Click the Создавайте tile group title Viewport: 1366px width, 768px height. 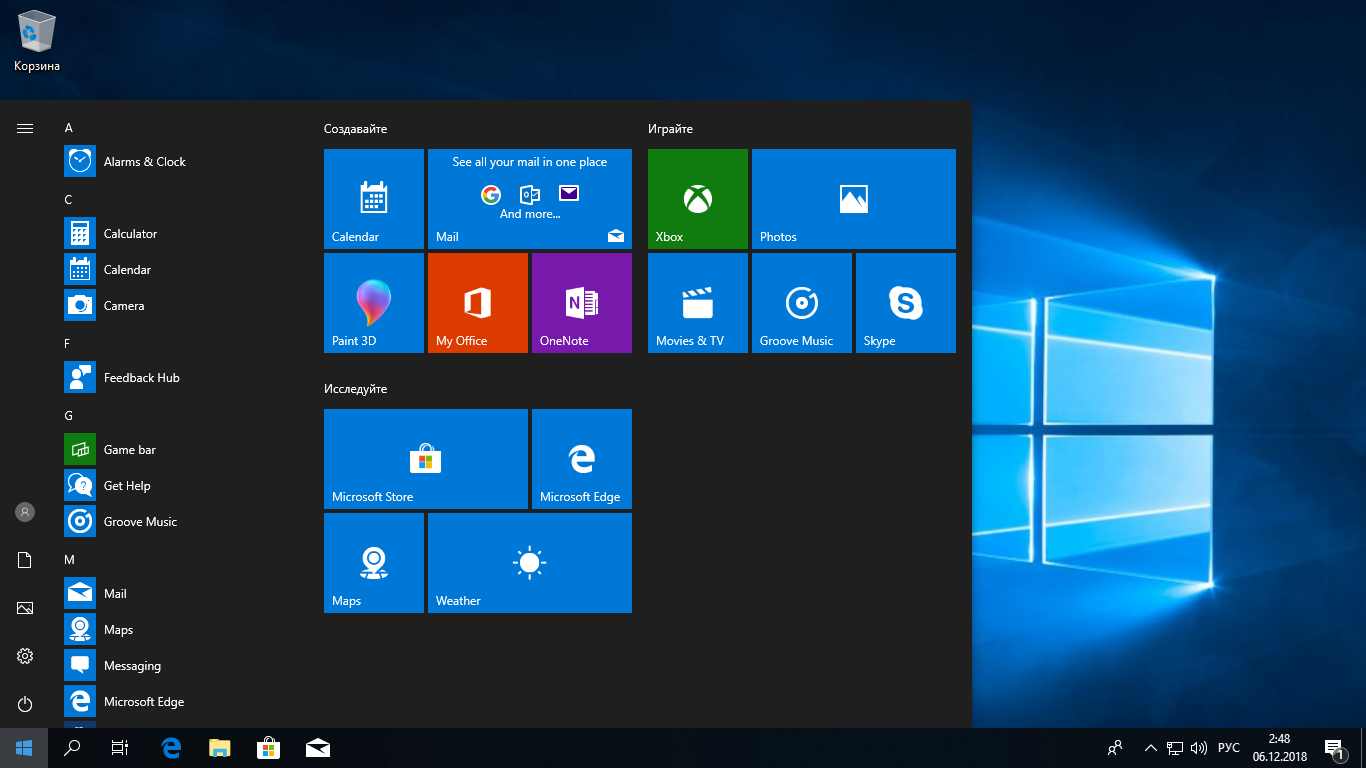(x=355, y=129)
